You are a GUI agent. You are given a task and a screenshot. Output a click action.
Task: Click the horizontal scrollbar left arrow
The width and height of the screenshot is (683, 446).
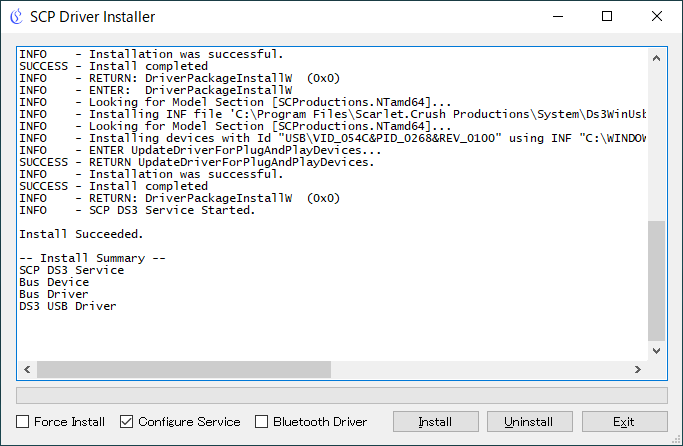pos(27,369)
